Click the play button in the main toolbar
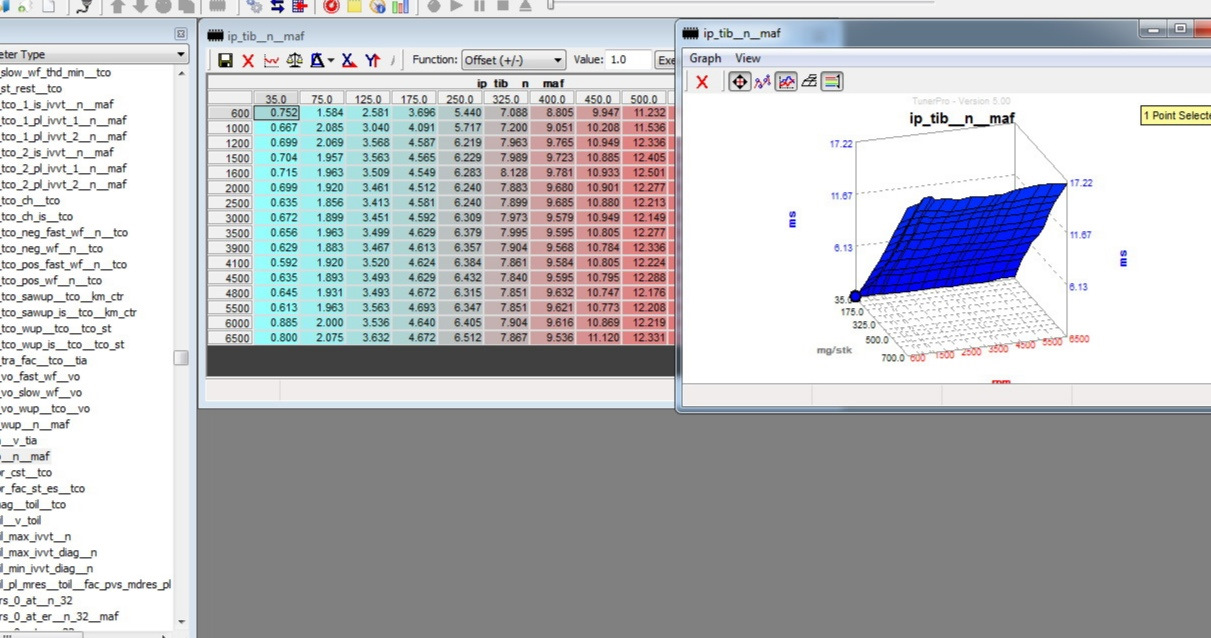The image size is (1211, 638). coord(457,6)
